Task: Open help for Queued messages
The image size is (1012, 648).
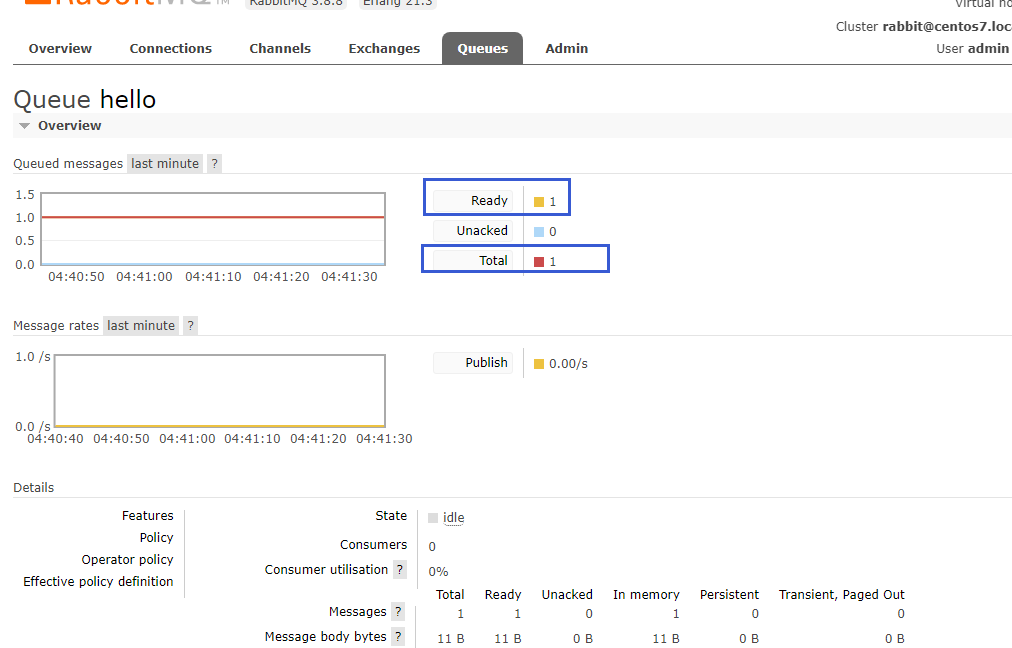Action: pos(214,164)
